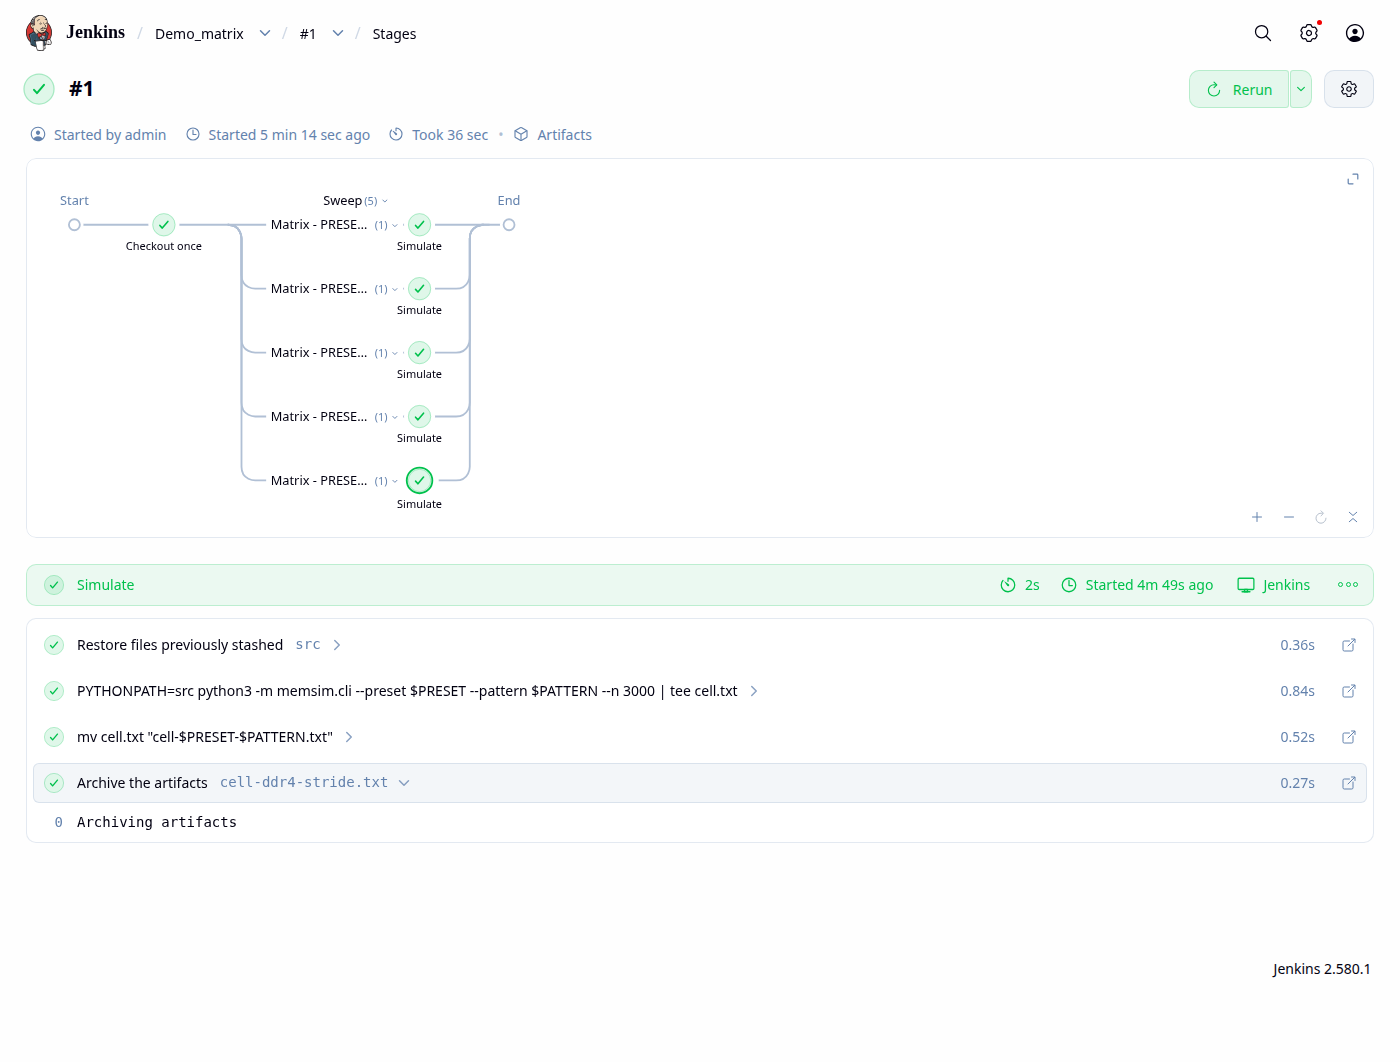Image resolution: width=1400 pixels, height=1062 pixels.
Task: Click the configure gear button beside Rerun
Action: [x=1349, y=89]
